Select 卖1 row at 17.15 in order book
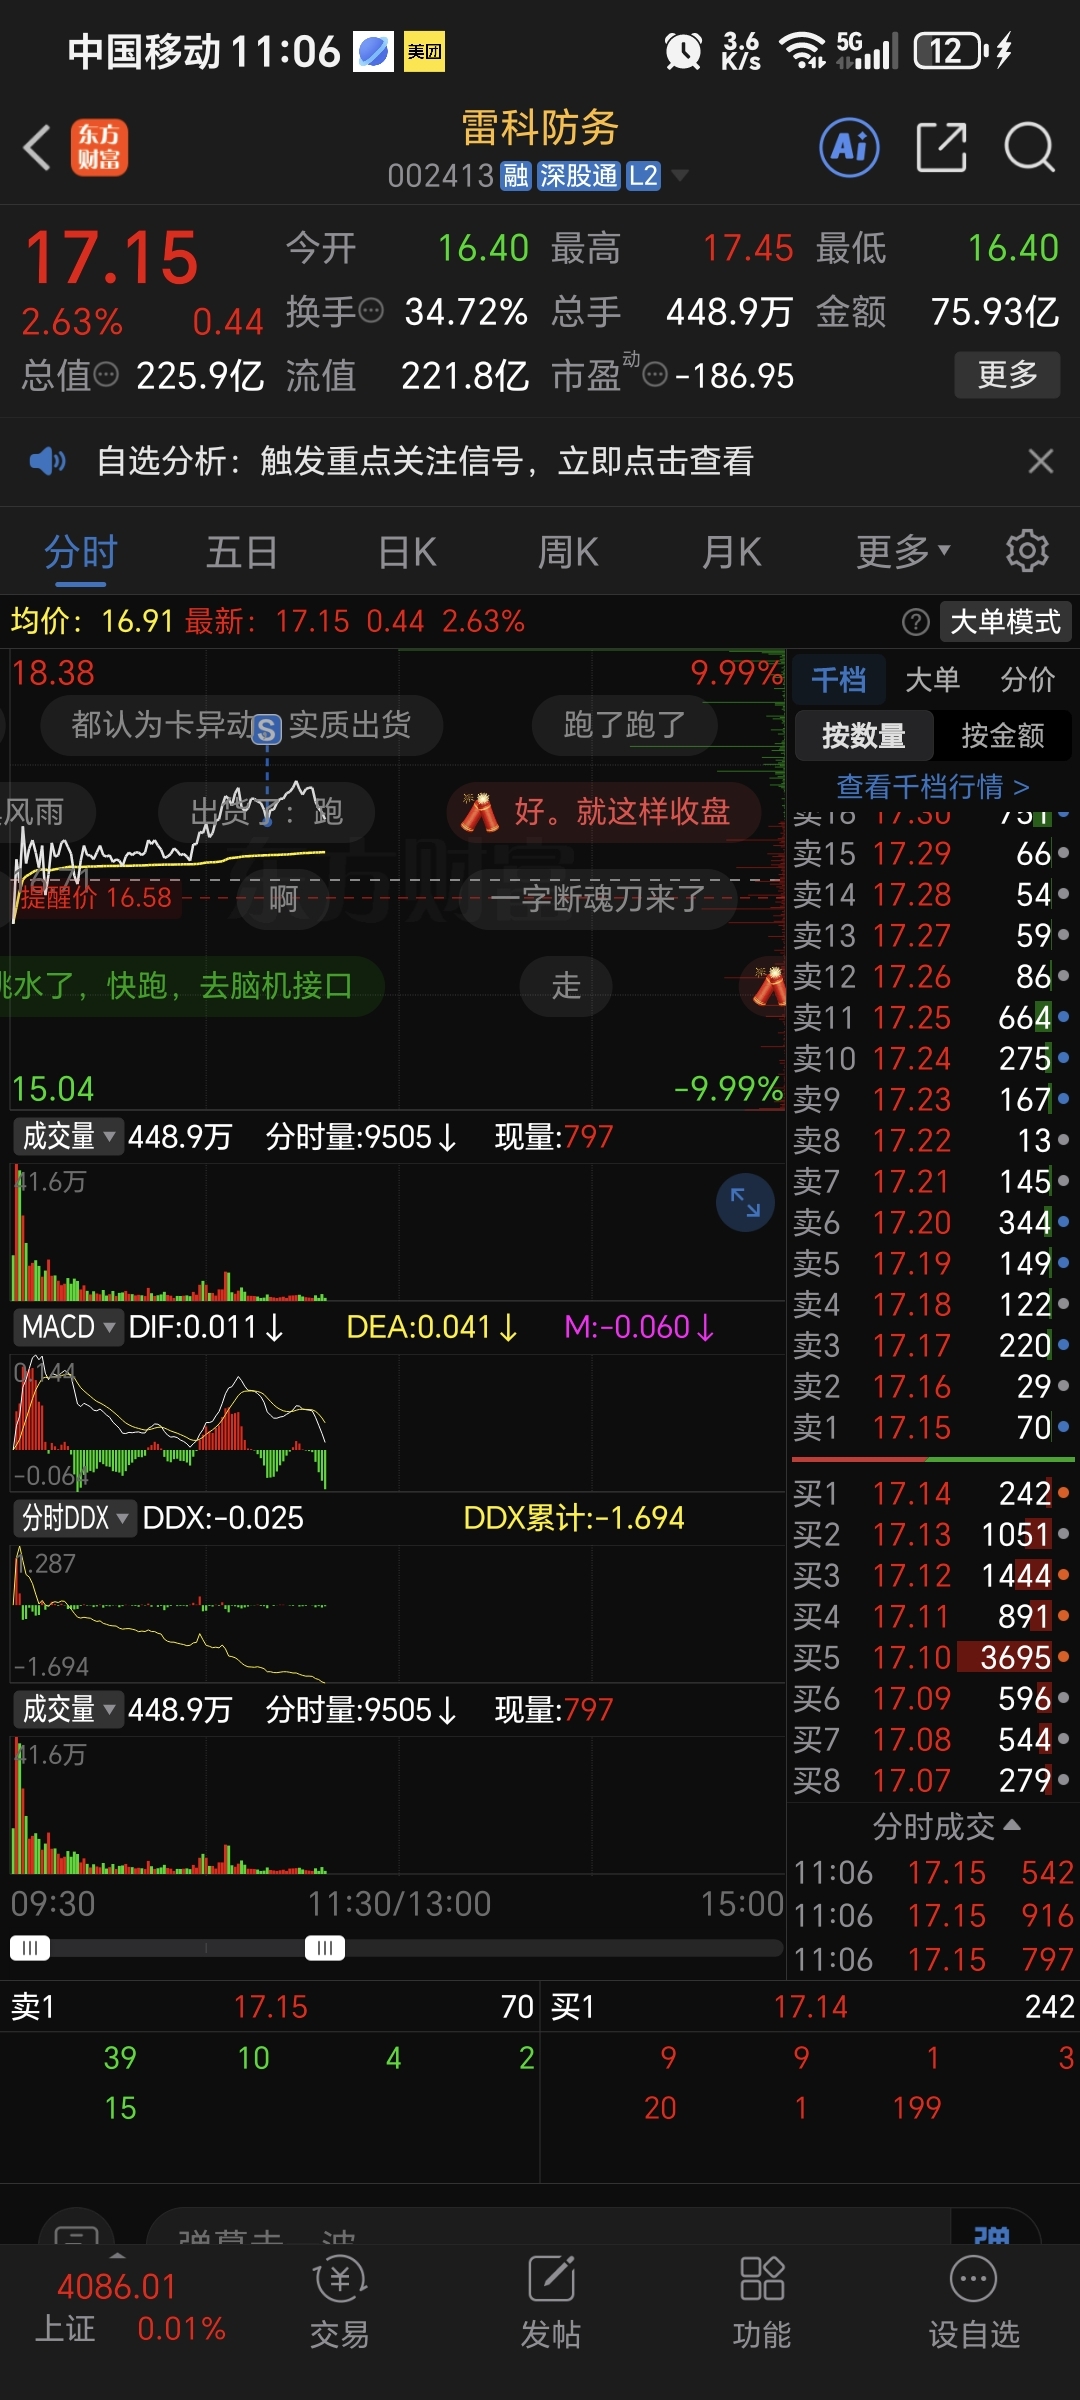The height and width of the screenshot is (2400, 1080). (x=931, y=1427)
